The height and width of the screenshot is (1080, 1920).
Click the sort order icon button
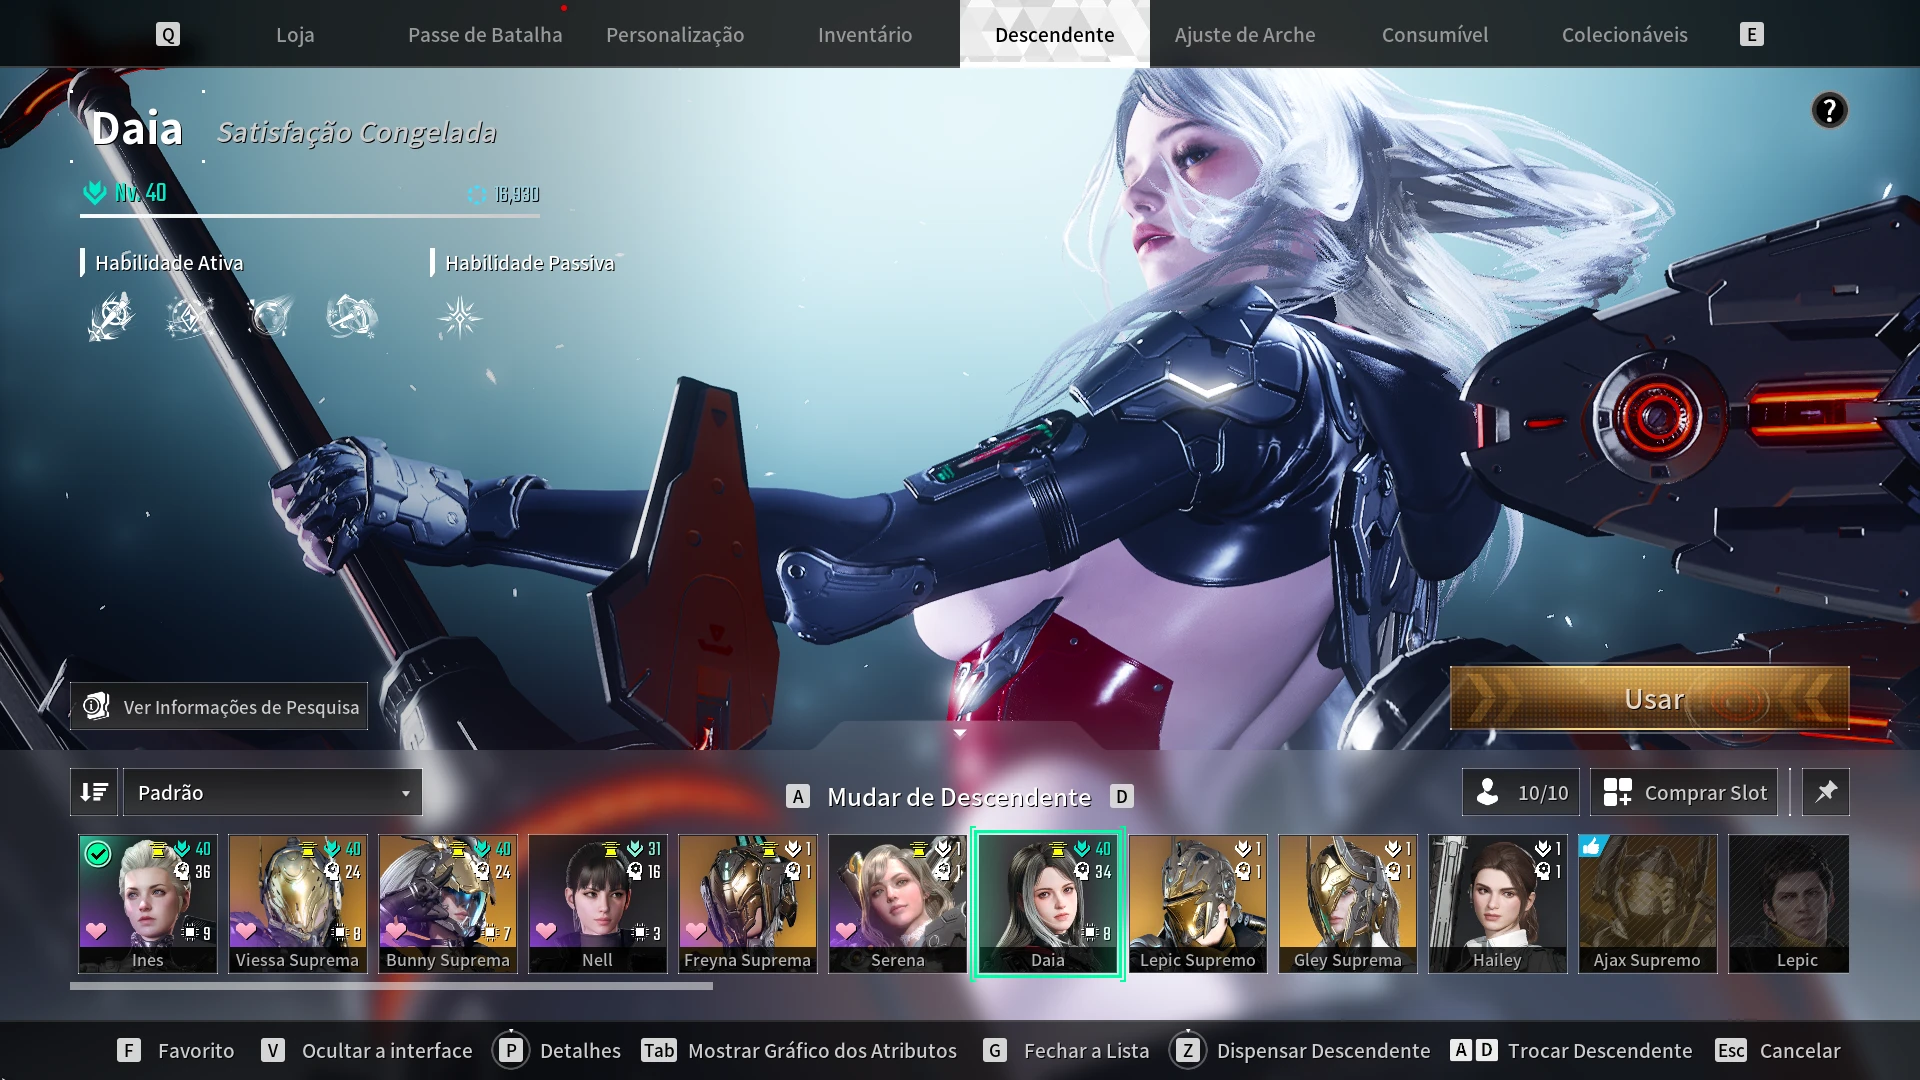click(94, 792)
